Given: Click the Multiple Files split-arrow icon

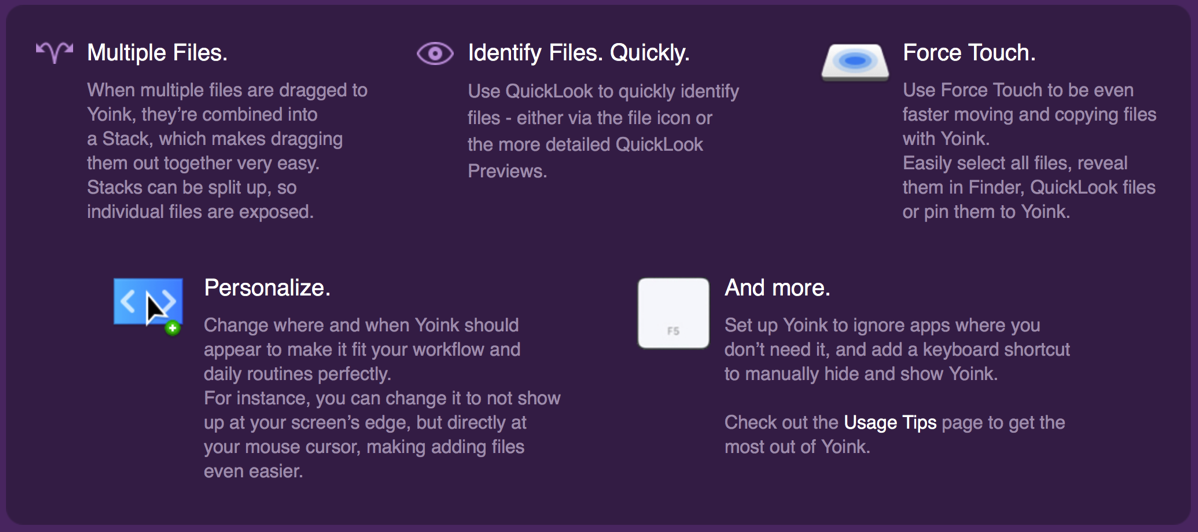Looking at the screenshot, I should click(55, 53).
